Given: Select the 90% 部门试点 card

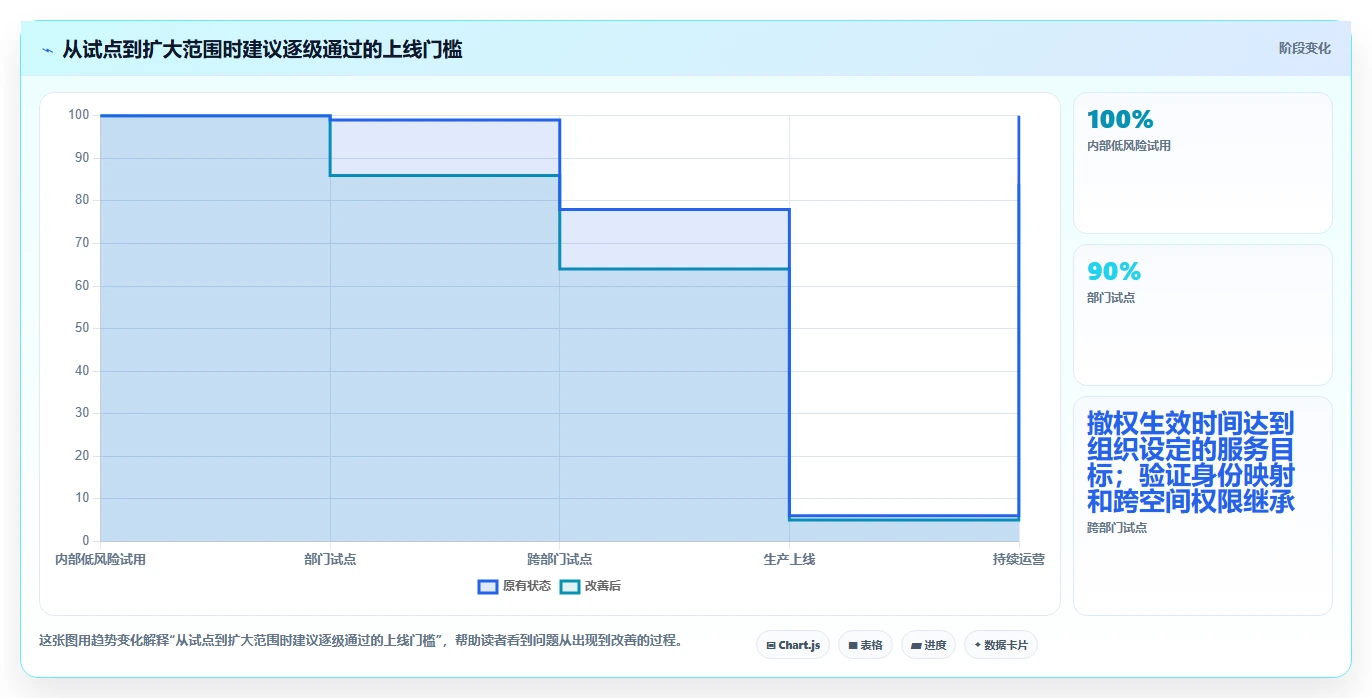Looking at the screenshot, I should point(1203,315).
